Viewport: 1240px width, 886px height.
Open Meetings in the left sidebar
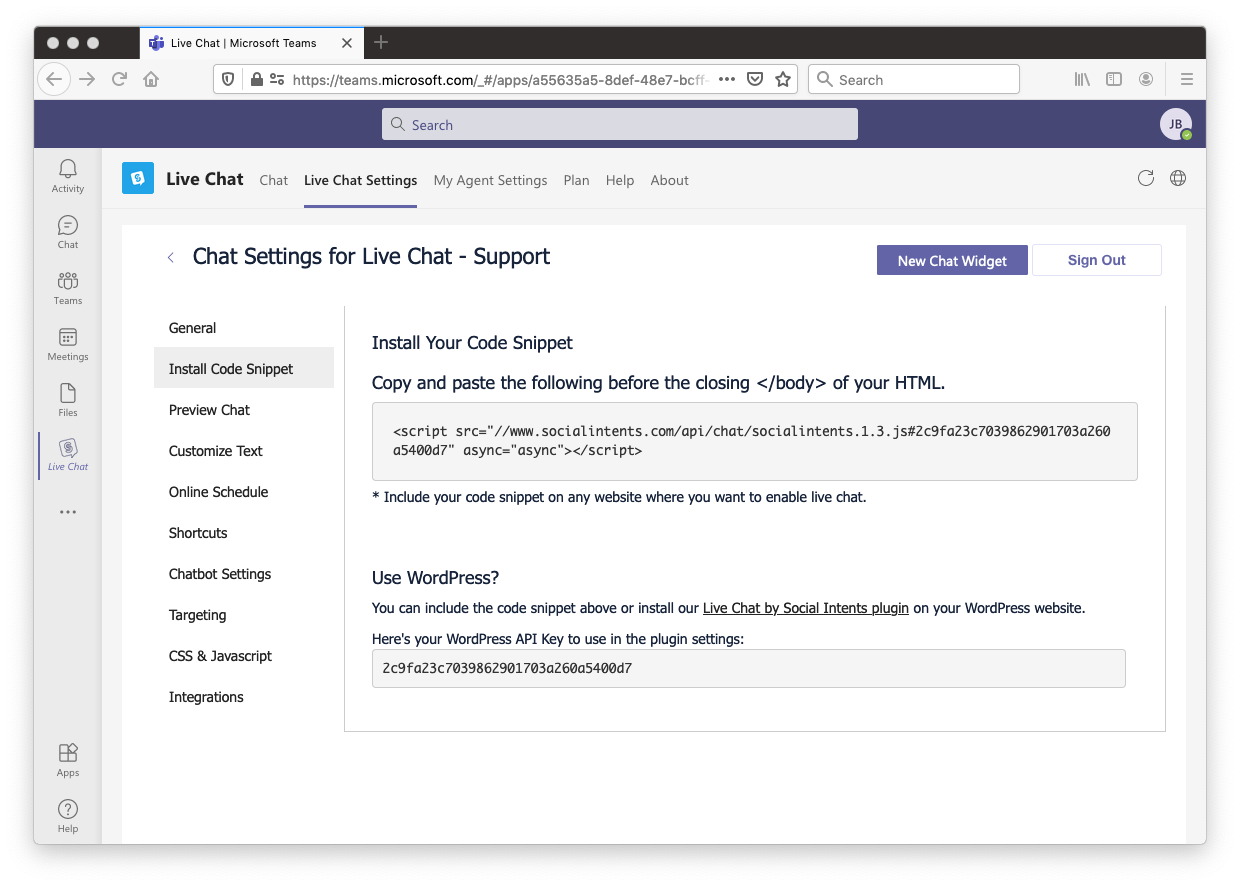pyautogui.click(x=68, y=344)
